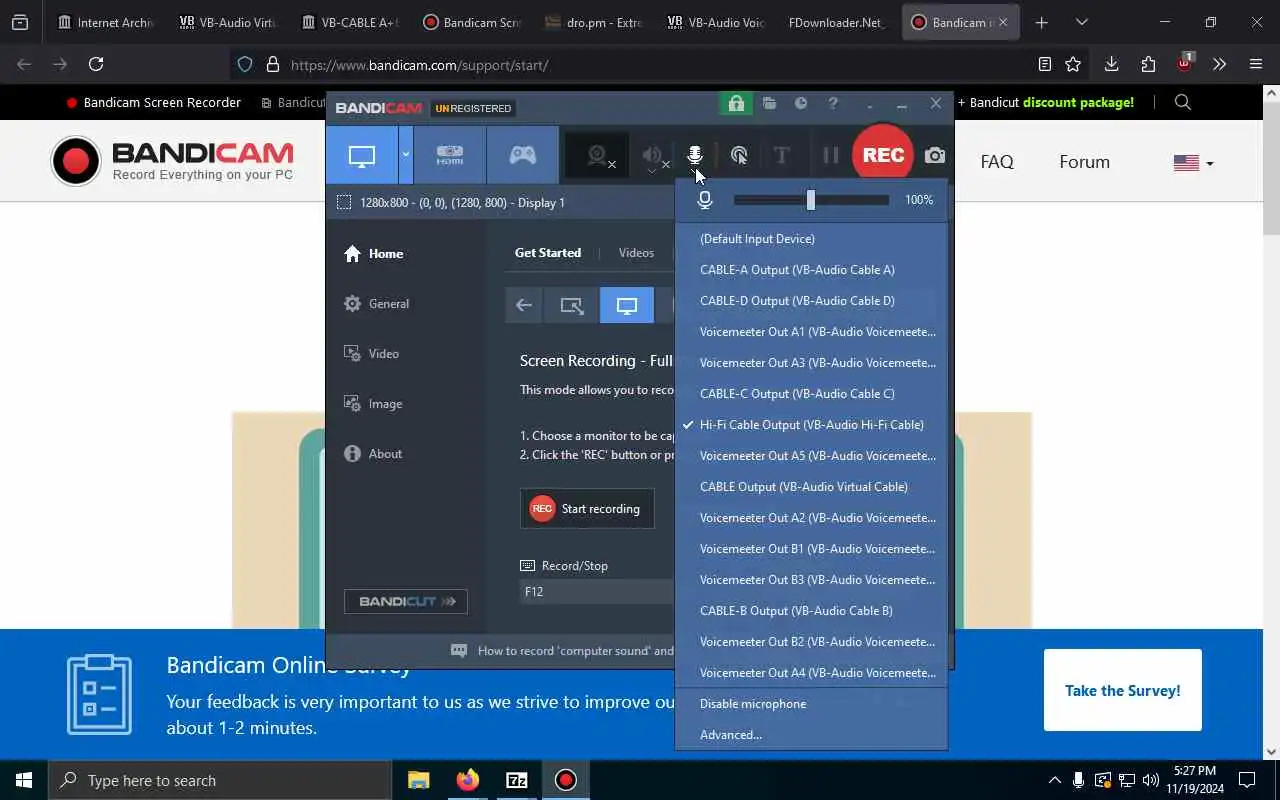Choose Voicemeeter Out B3 device
The image size is (1280, 800).
[811, 580]
